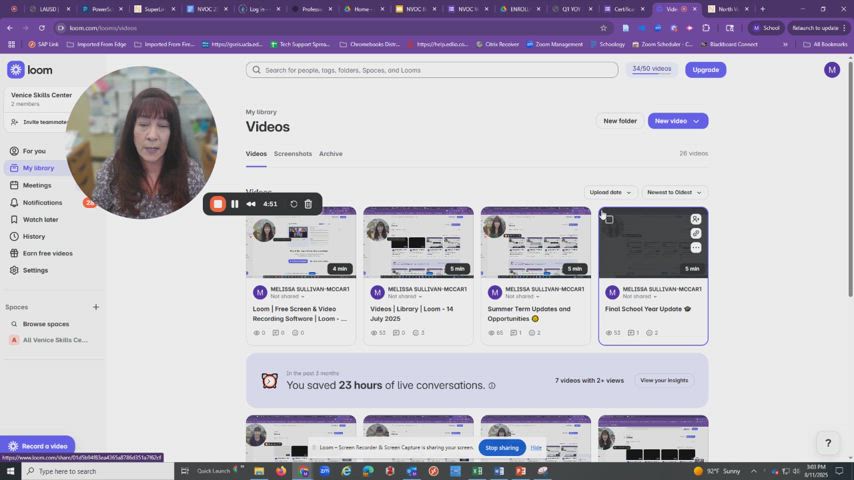This screenshot has width=854, height=480.
Task: Copy link icon on Final School Year Update
Action: point(696,233)
